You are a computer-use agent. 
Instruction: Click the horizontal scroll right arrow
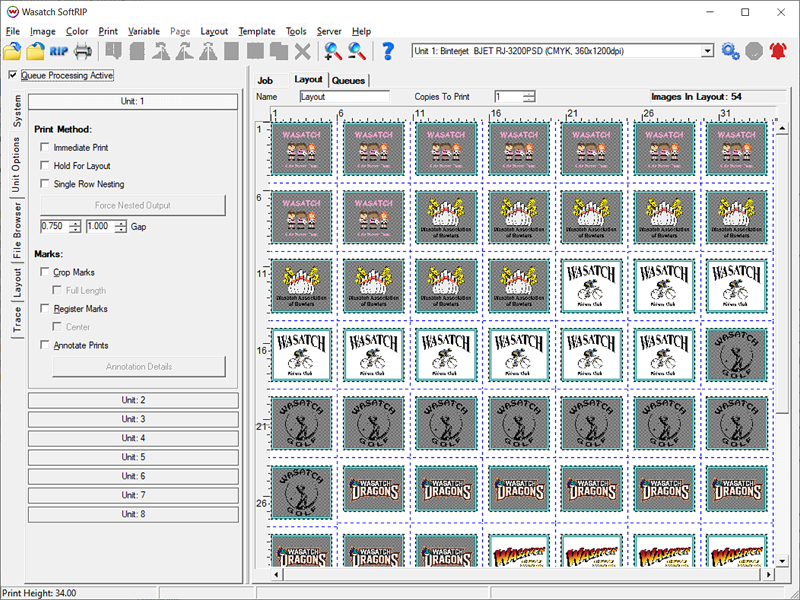[769, 574]
